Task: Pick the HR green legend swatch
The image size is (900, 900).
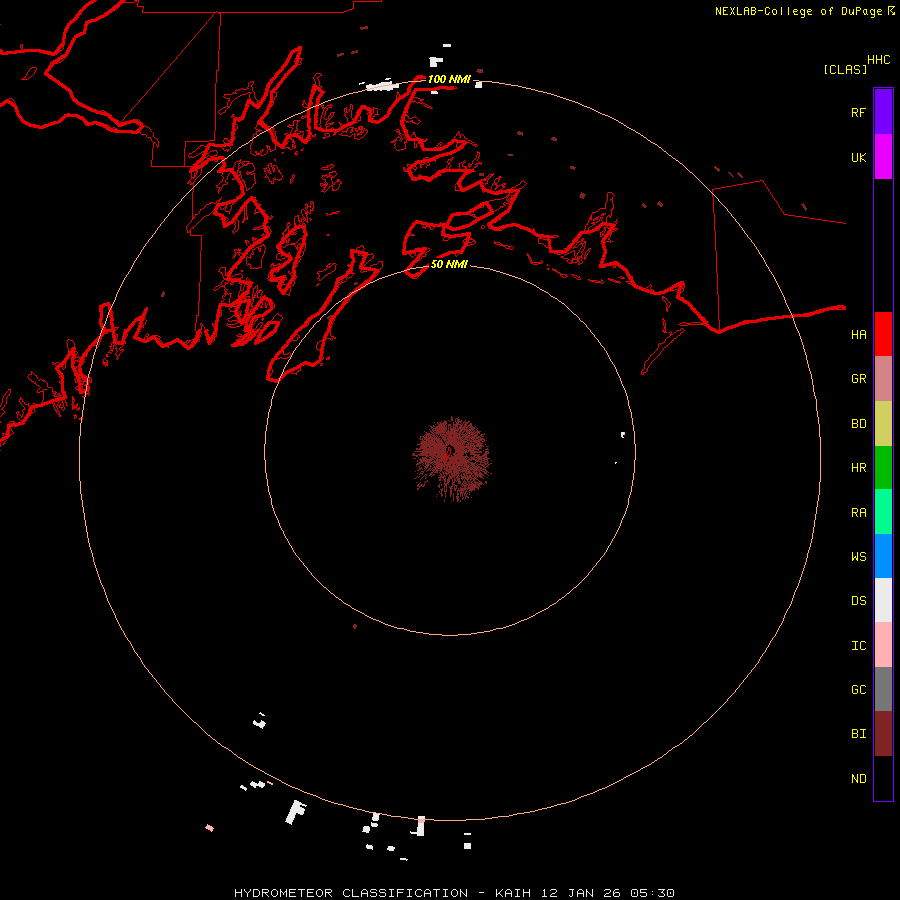Action: pyautogui.click(x=883, y=467)
